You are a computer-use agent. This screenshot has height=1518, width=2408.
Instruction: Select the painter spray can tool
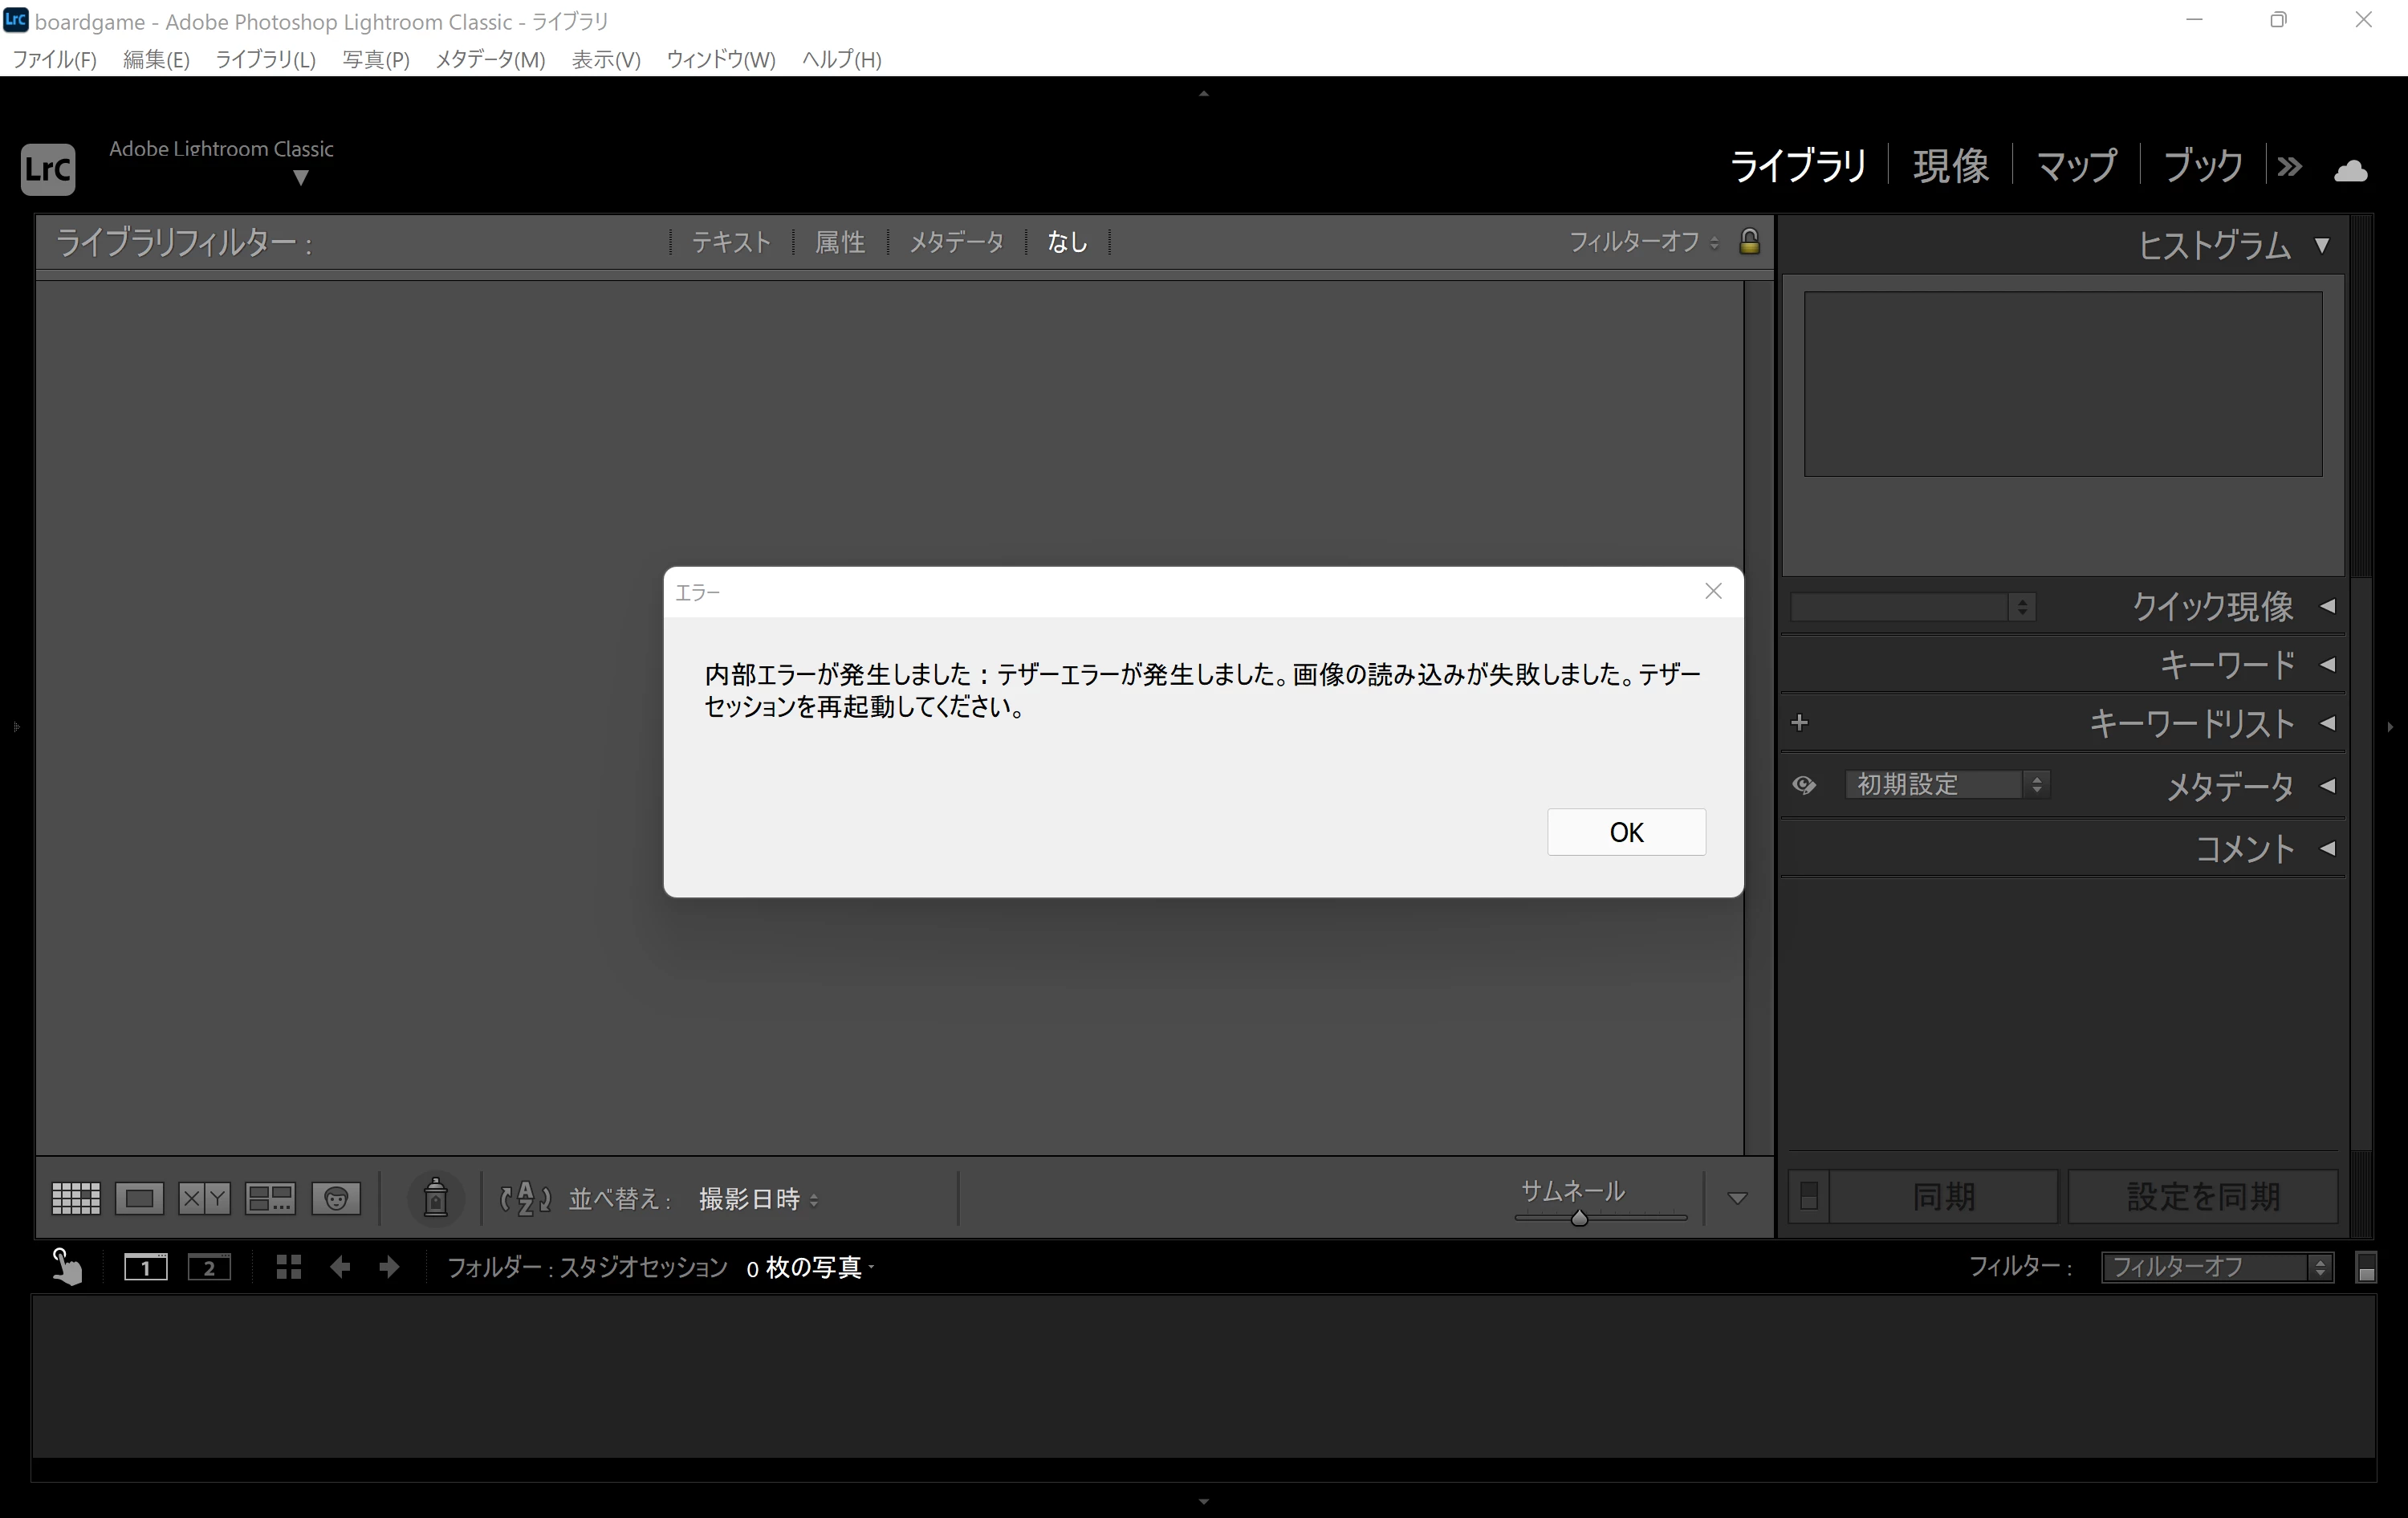(435, 1198)
